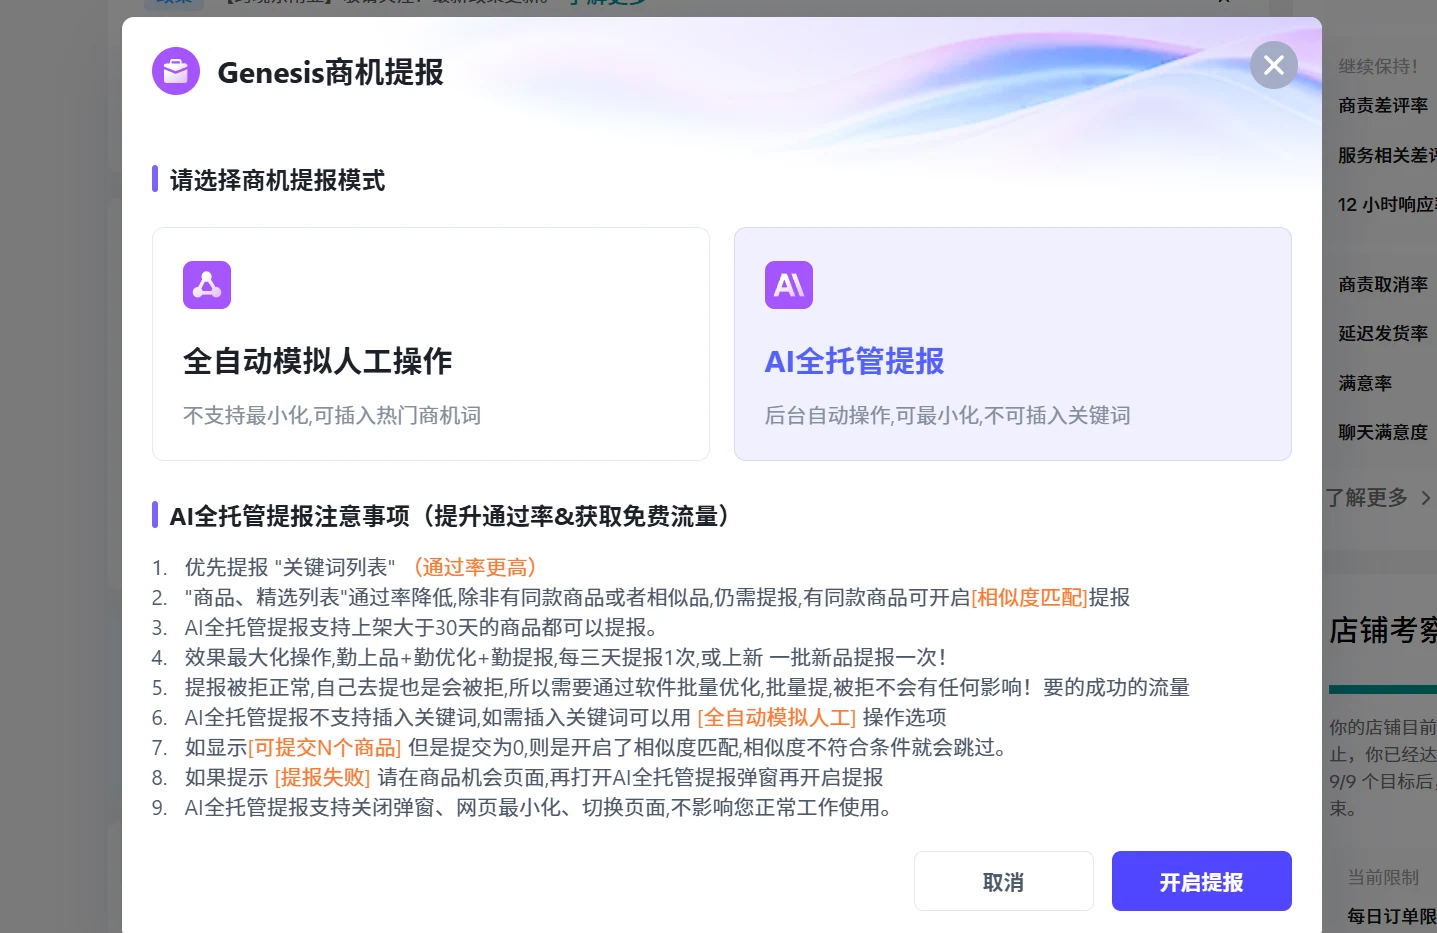Click heading AI全托管提报注意事项

tap(450, 516)
